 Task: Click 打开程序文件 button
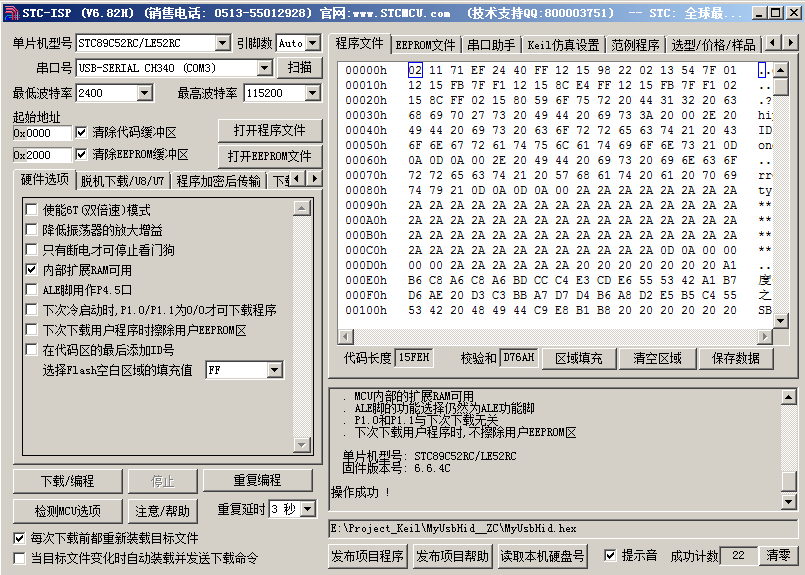[270, 130]
